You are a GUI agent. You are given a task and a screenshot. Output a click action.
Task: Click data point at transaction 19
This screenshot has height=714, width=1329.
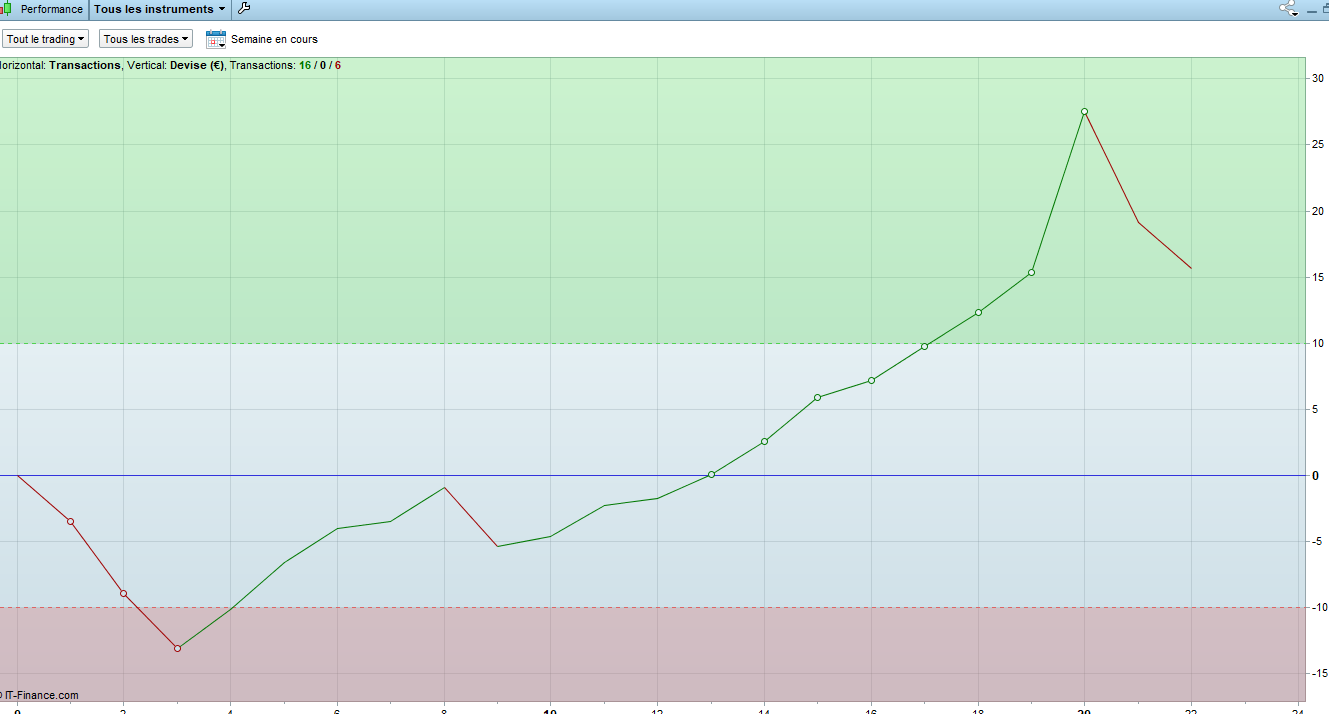click(1031, 272)
